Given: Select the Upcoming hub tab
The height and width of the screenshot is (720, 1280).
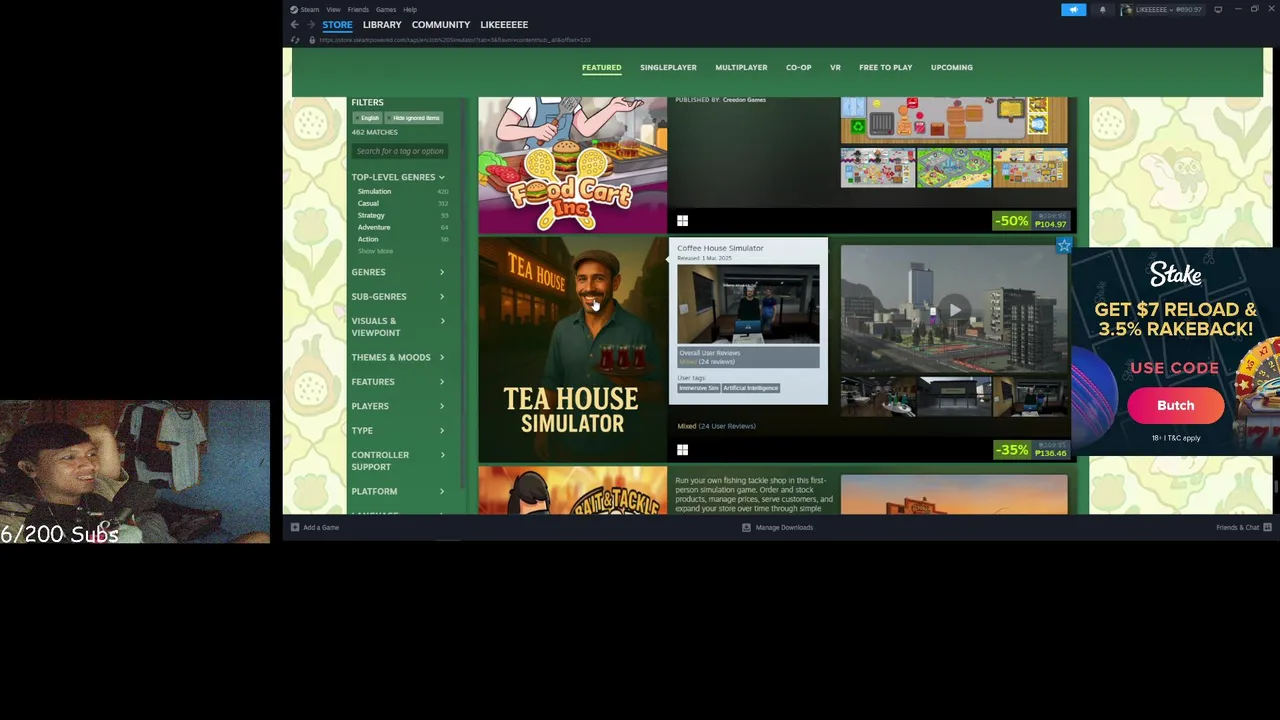Looking at the screenshot, I should pos(952,67).
